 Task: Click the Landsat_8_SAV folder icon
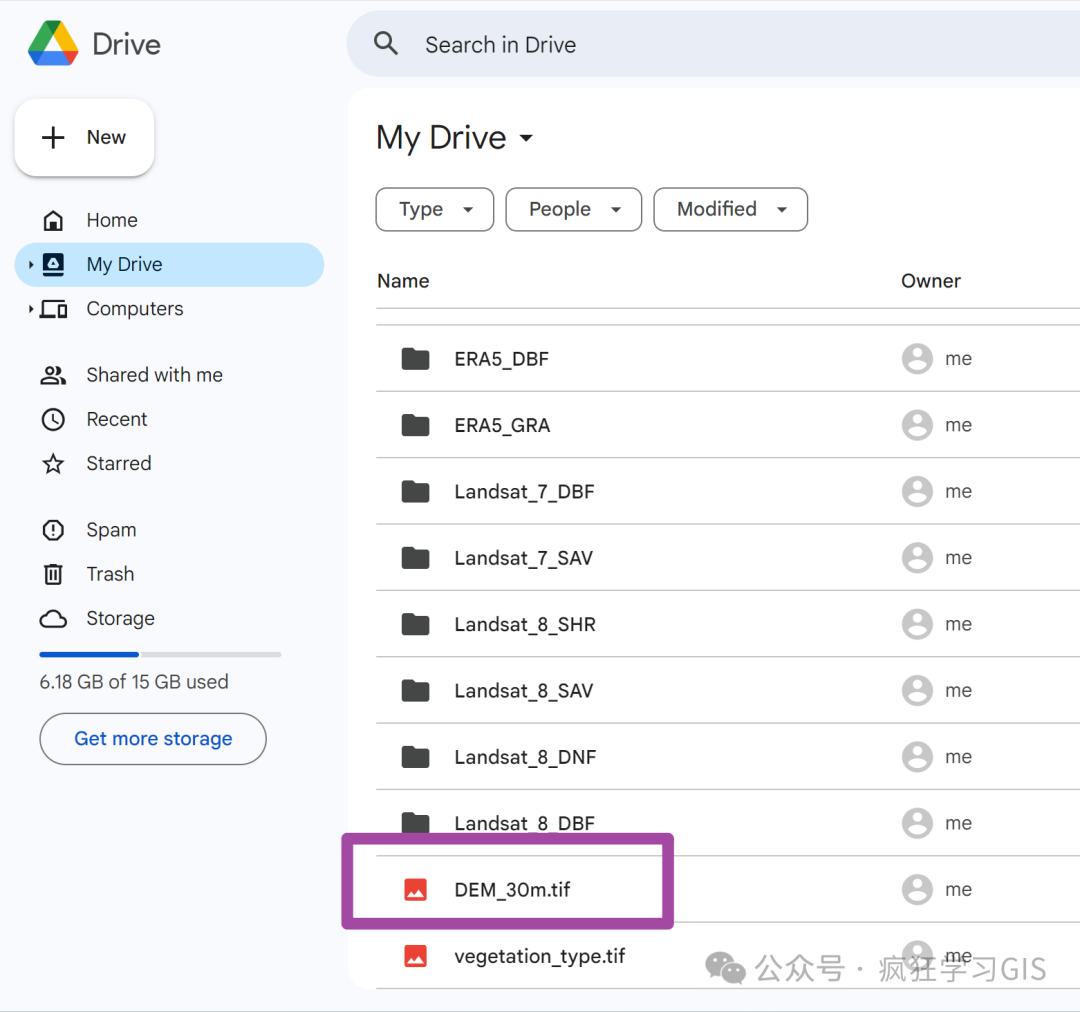pyautogui.click(x=415, y=691)
